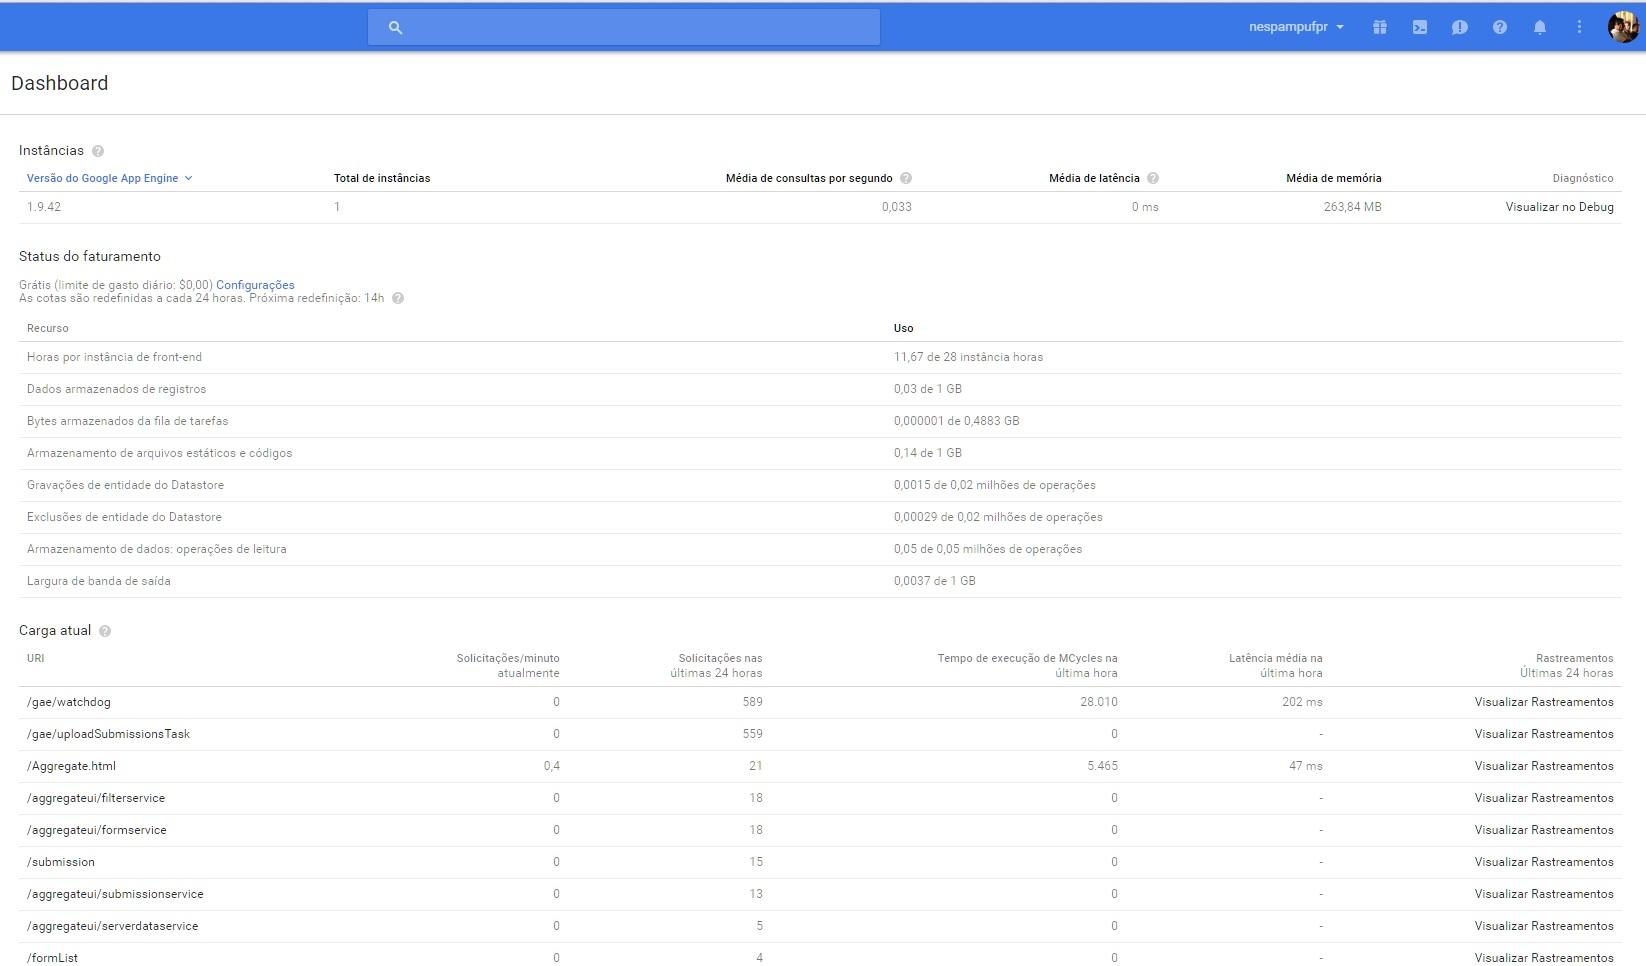Click the user profile avatar
Viewport: 1646px width, 966px height.
[1622, 27]
